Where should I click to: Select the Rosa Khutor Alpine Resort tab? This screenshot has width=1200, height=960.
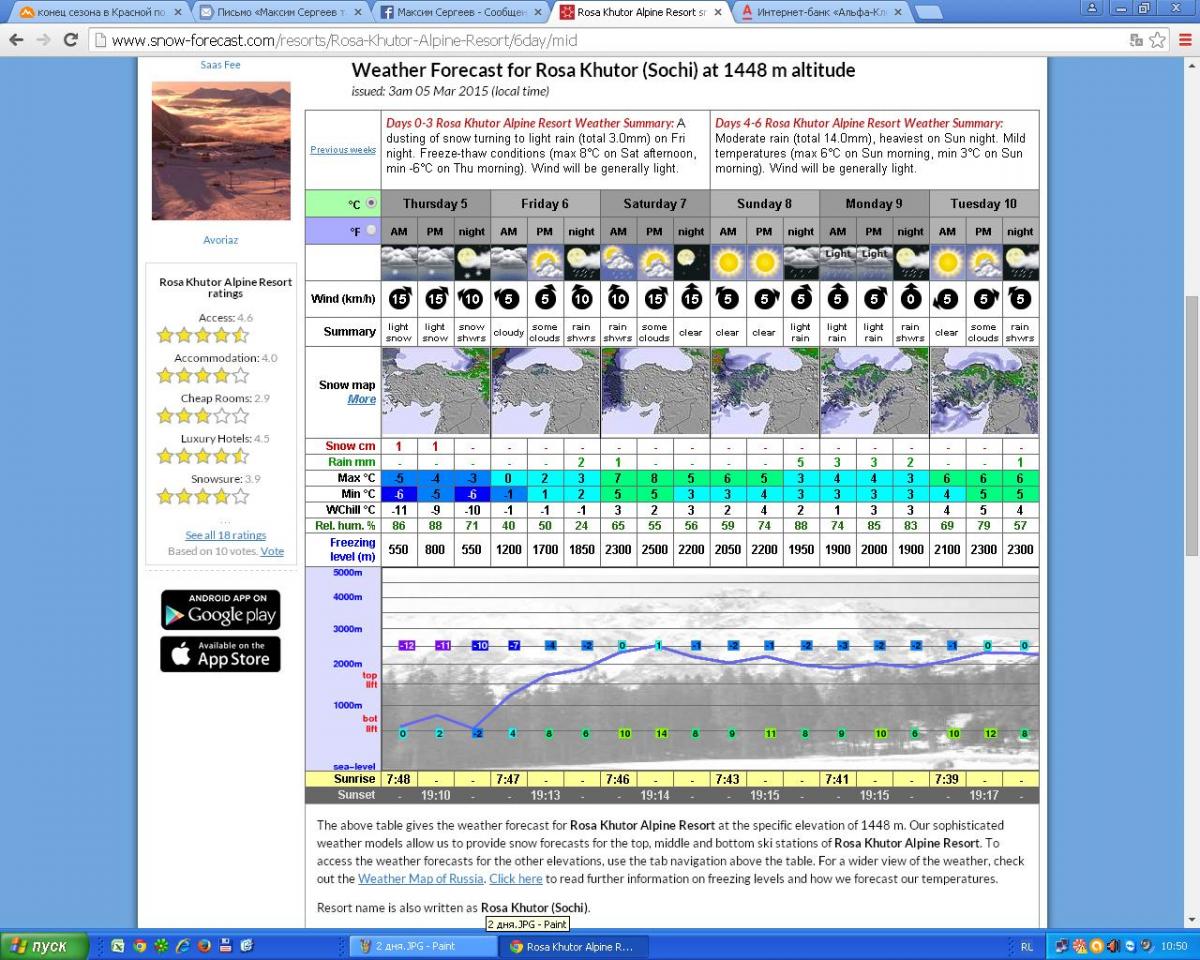click(x=641, y=12)
